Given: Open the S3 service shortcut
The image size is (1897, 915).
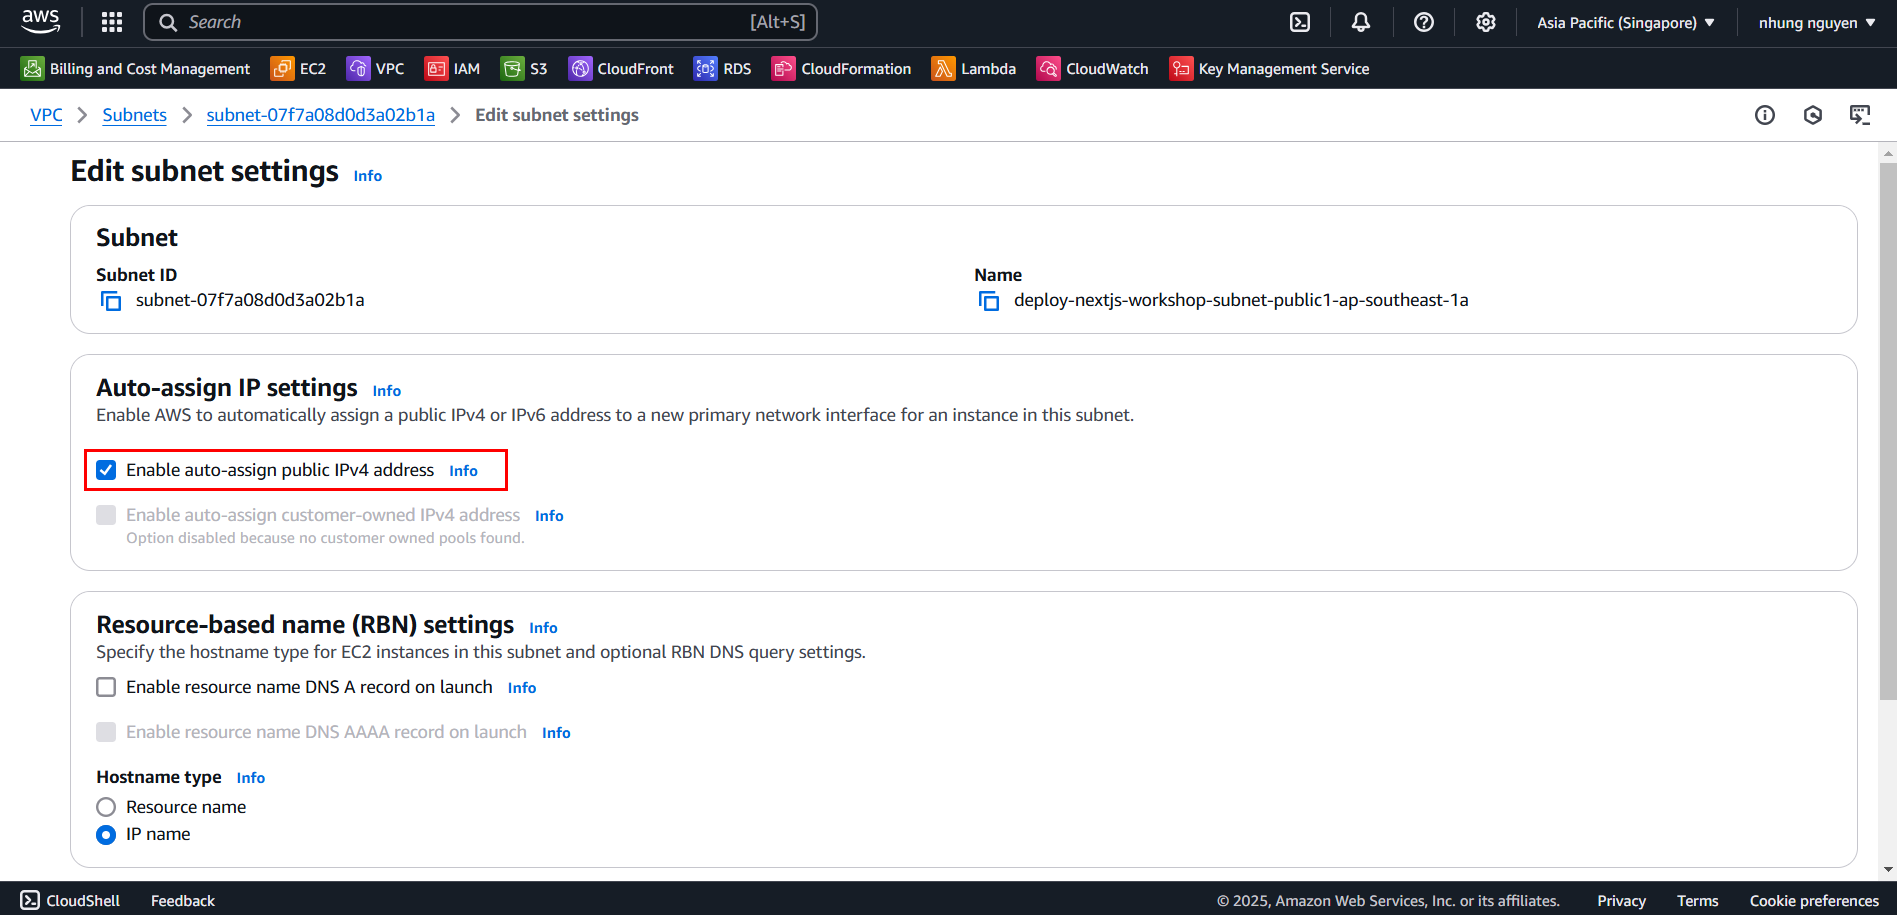Looking at the screenshot, I should pos(525,68).
